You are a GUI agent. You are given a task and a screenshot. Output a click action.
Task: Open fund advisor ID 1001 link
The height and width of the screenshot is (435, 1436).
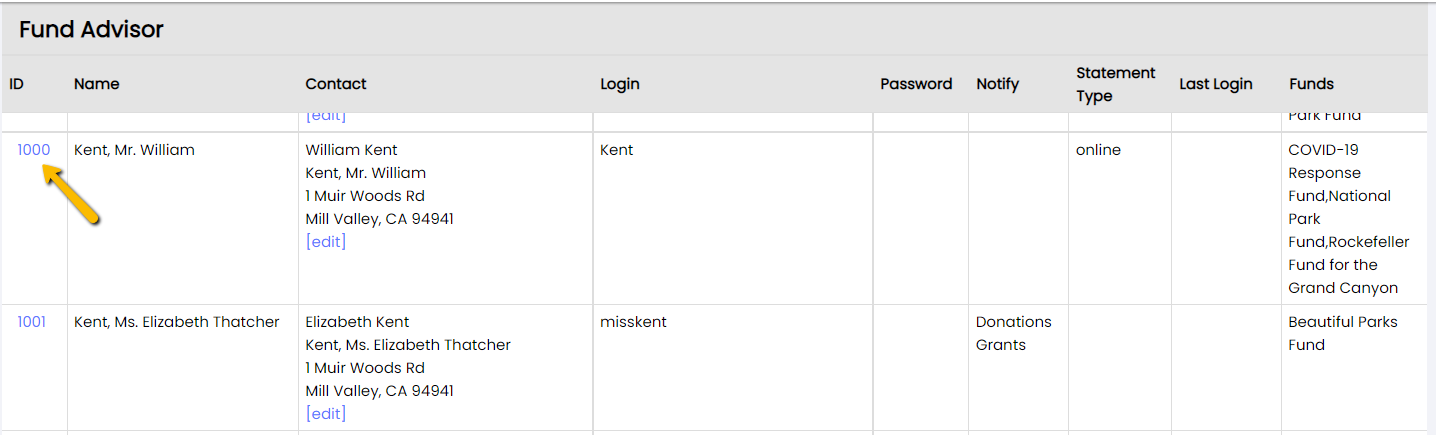coord(32,322)
